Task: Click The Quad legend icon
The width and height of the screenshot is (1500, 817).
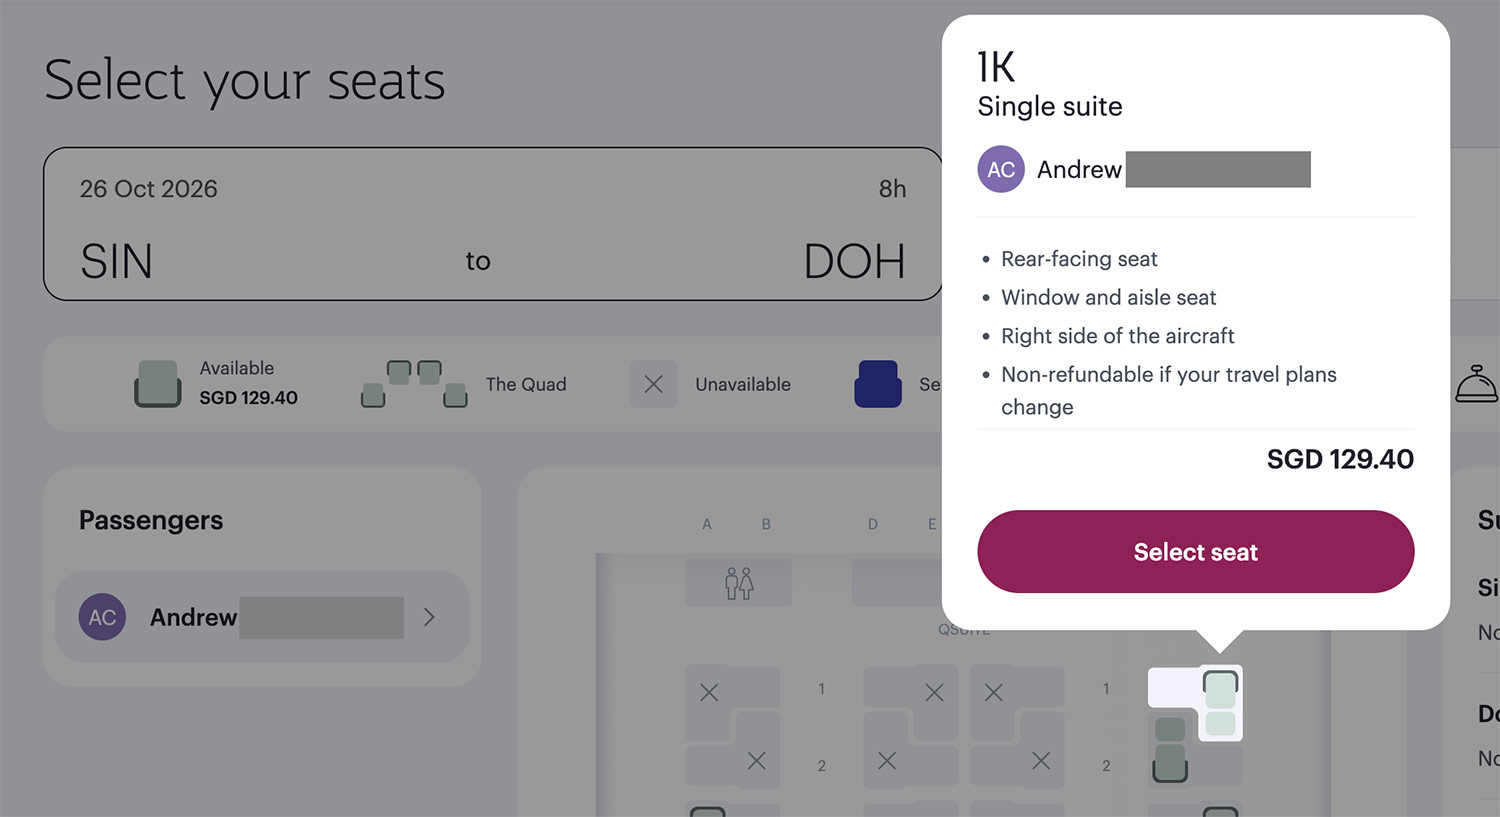Action: 414,384
